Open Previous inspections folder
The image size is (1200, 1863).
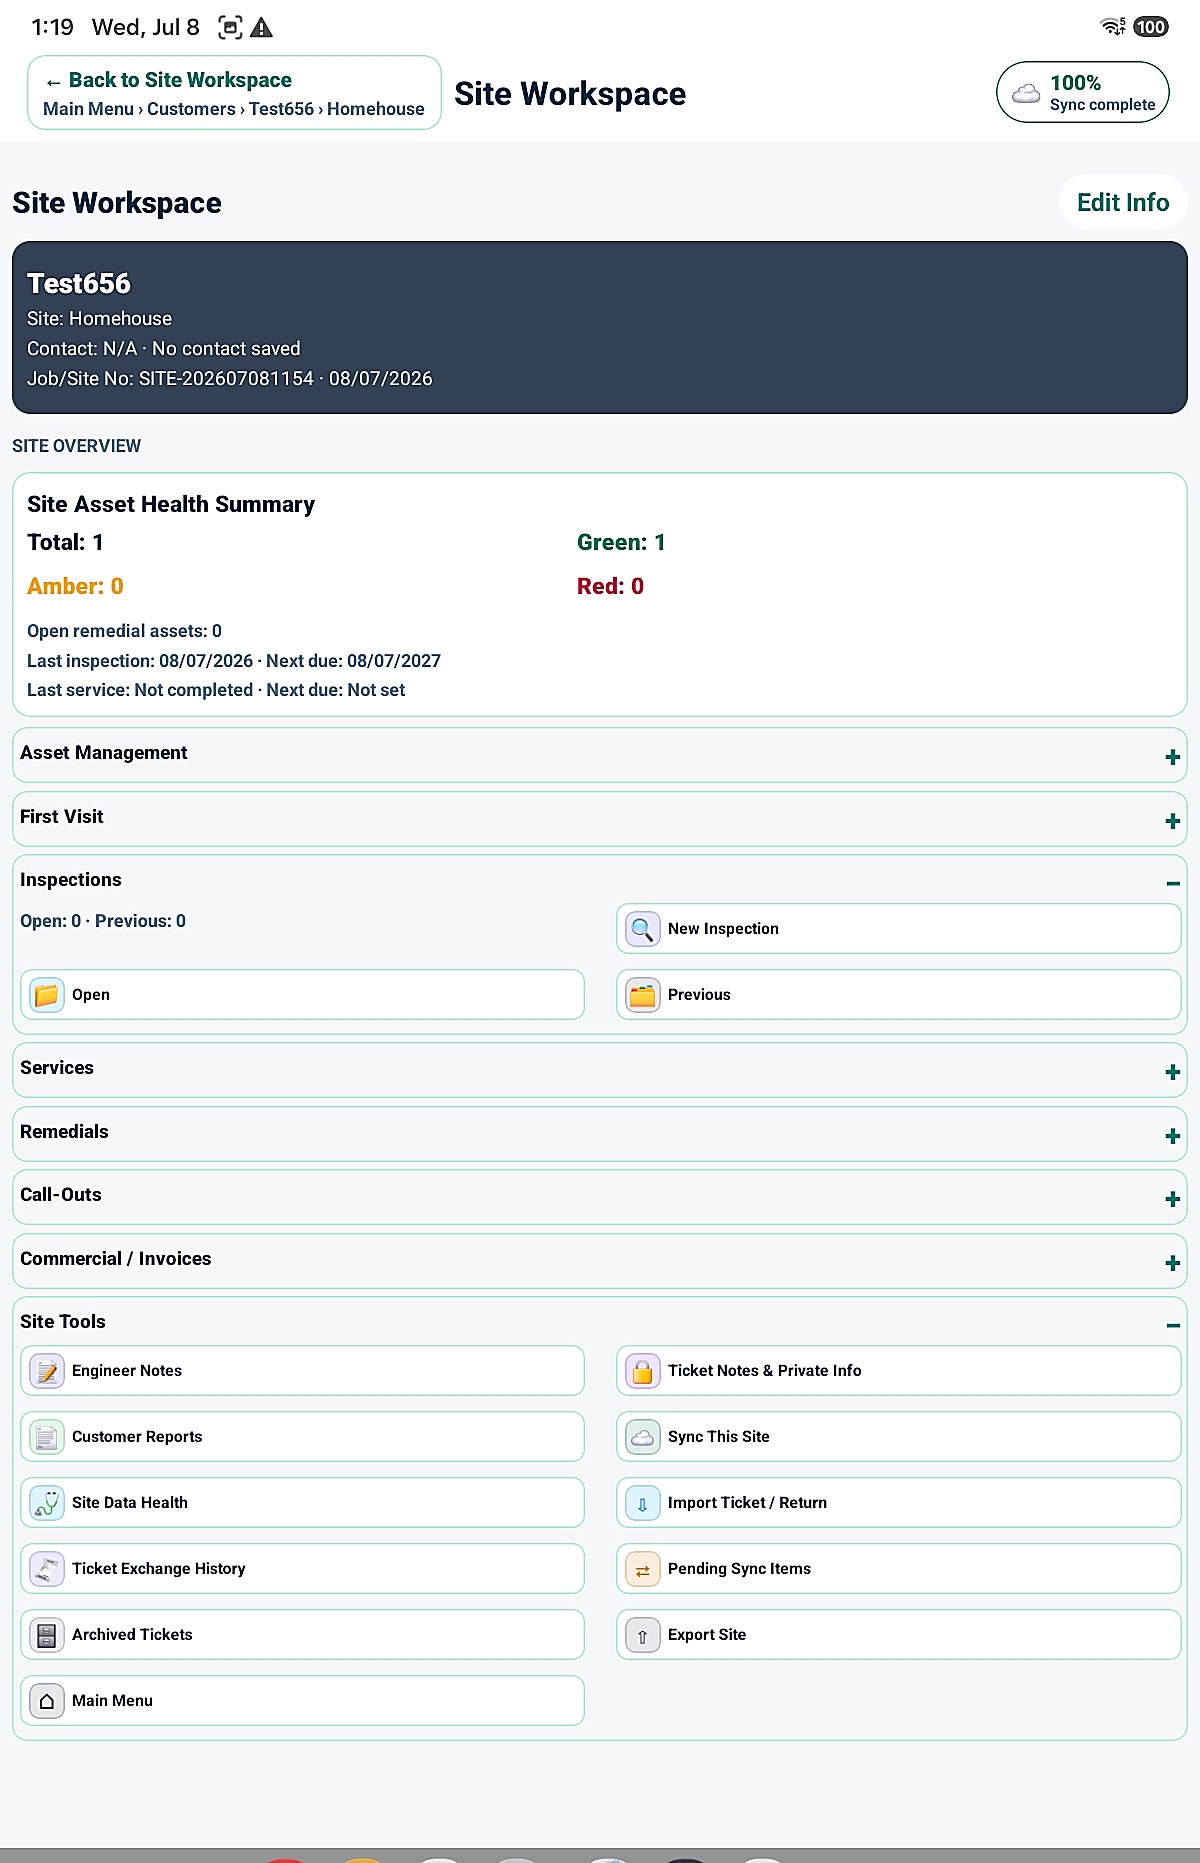898,995
